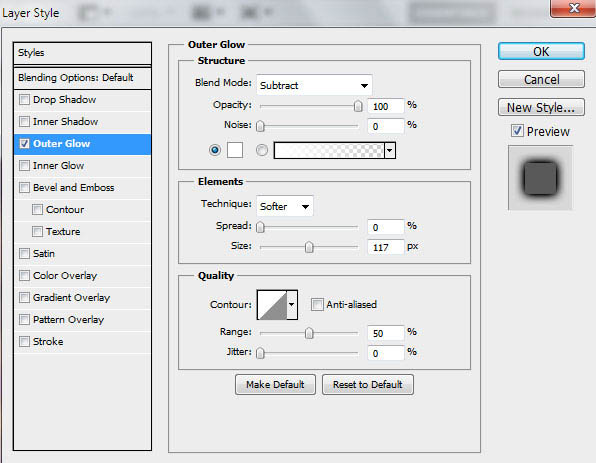The height and width of the screenshot is (463, 596).
Task: Expand the Technique Softer dropdown
Action: coord(285,206)
